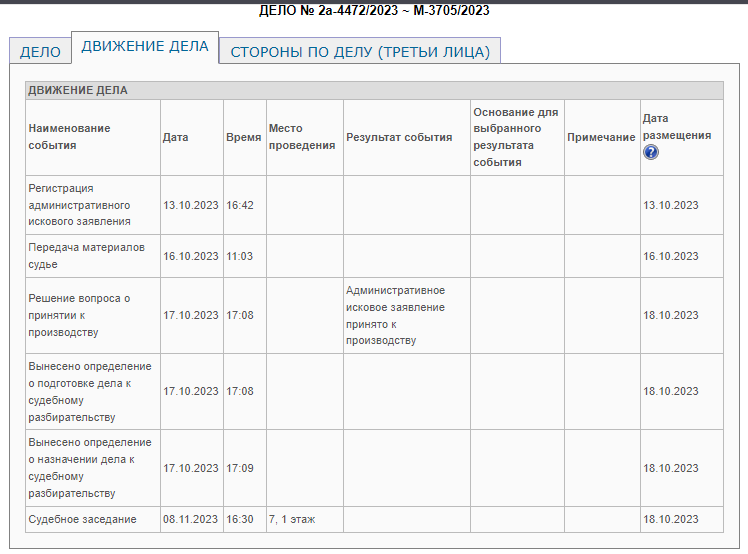This screenshot has height=554, width=748.
Task: Click the date 13.10.2023 in Дата column
Action: pos(190,205)
